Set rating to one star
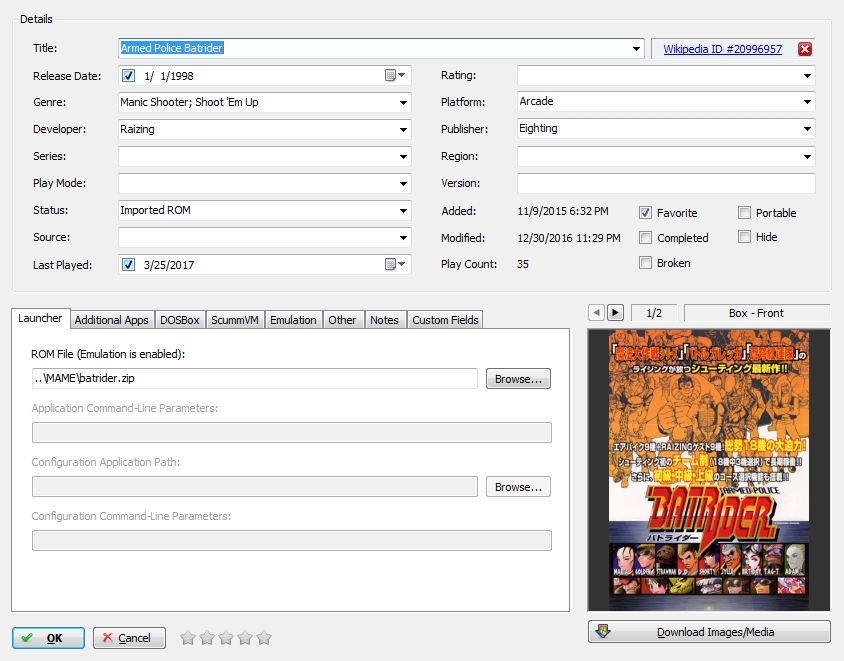 pyautogui.click(x=188, y=638)
